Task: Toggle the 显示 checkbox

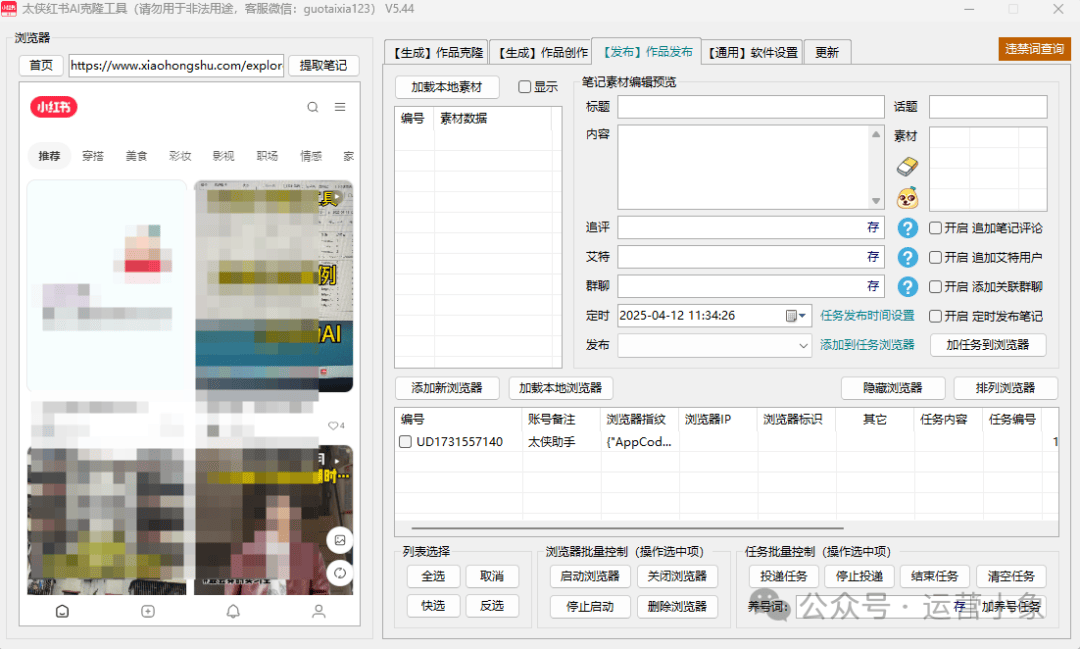Action: pyautogui.click(x=525, y=87)
